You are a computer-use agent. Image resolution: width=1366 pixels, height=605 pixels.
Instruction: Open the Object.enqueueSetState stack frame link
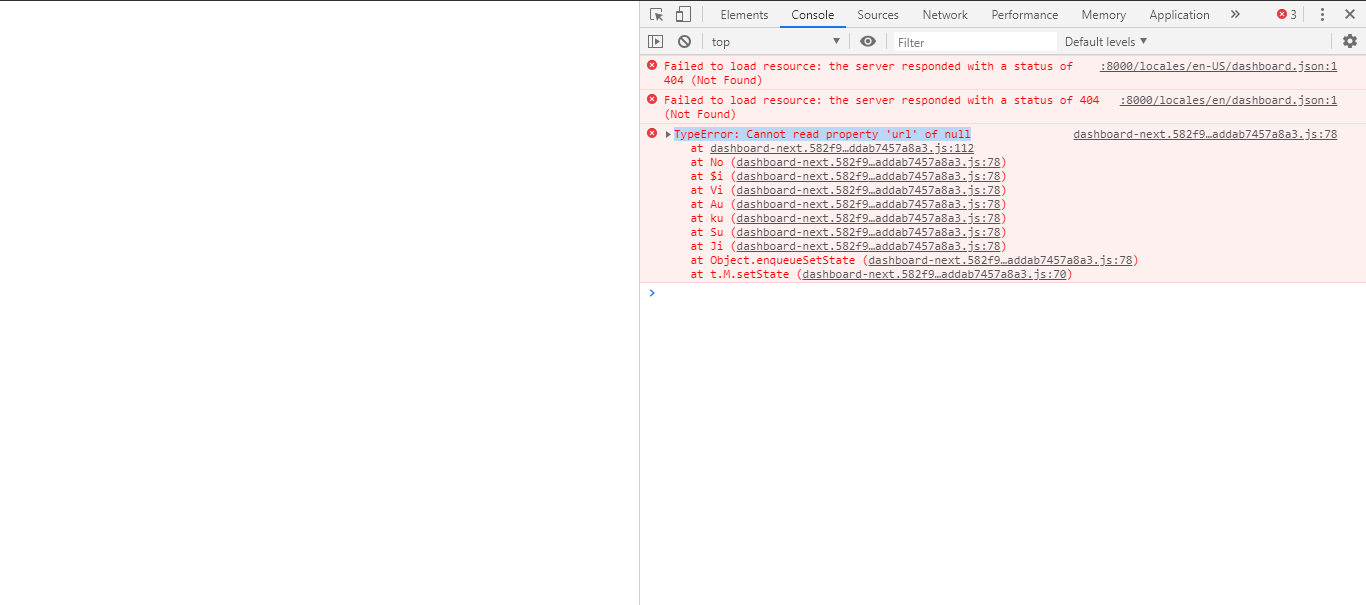pos(1000,260)
